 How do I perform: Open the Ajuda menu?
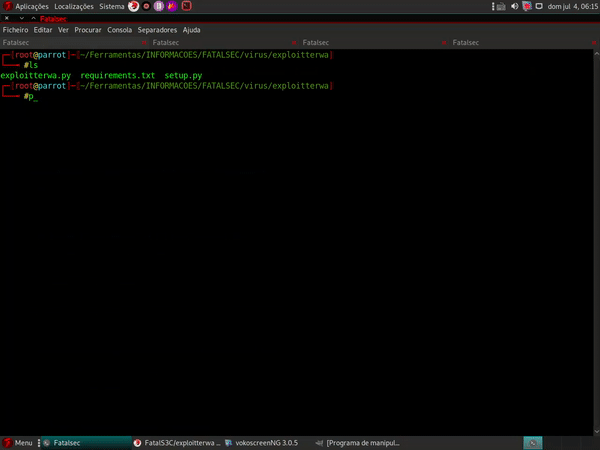coord(191,30)
